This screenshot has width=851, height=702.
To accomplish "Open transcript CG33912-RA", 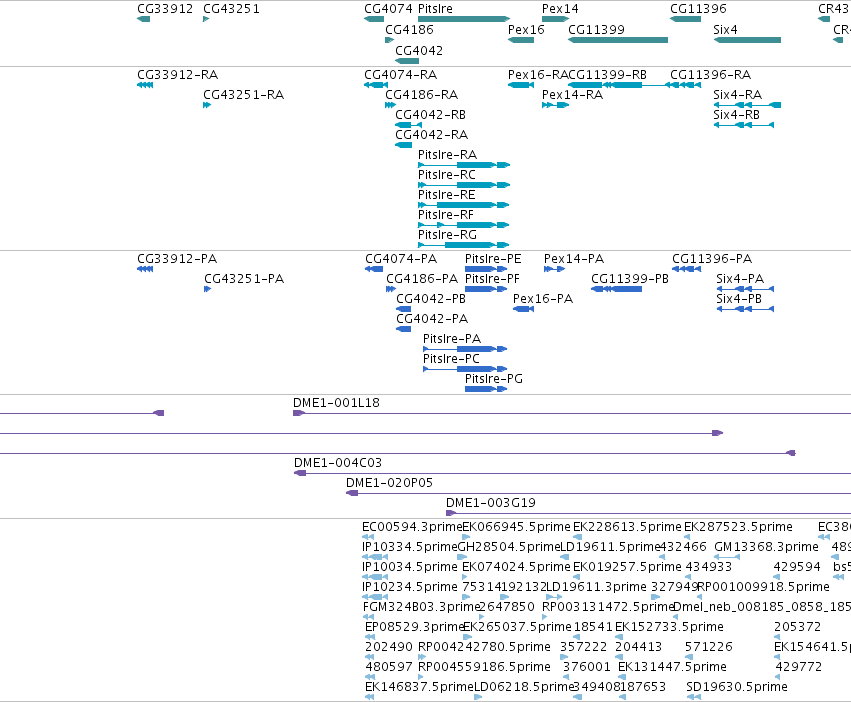I will pos(177,74).
